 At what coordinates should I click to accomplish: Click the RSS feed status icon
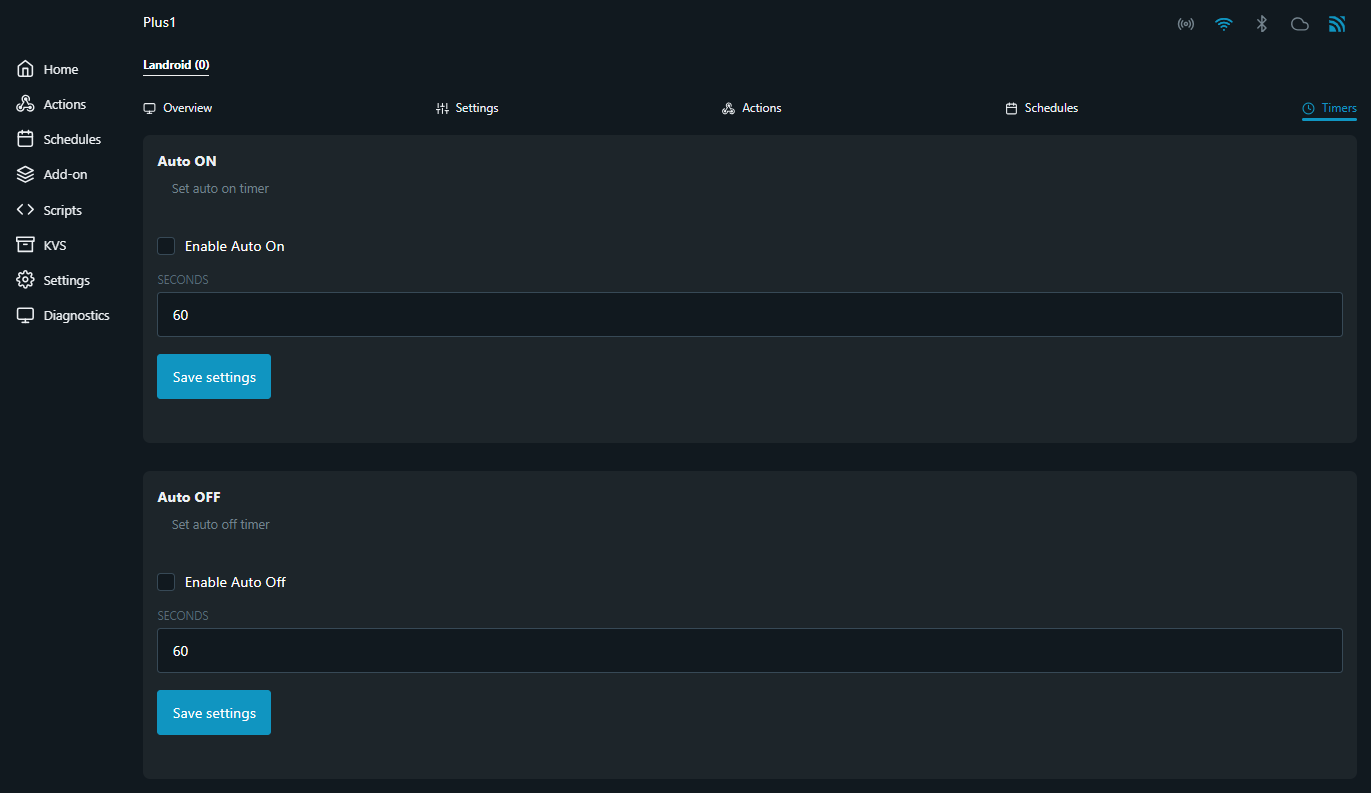pyautogui.click(x=1337, y=24)
